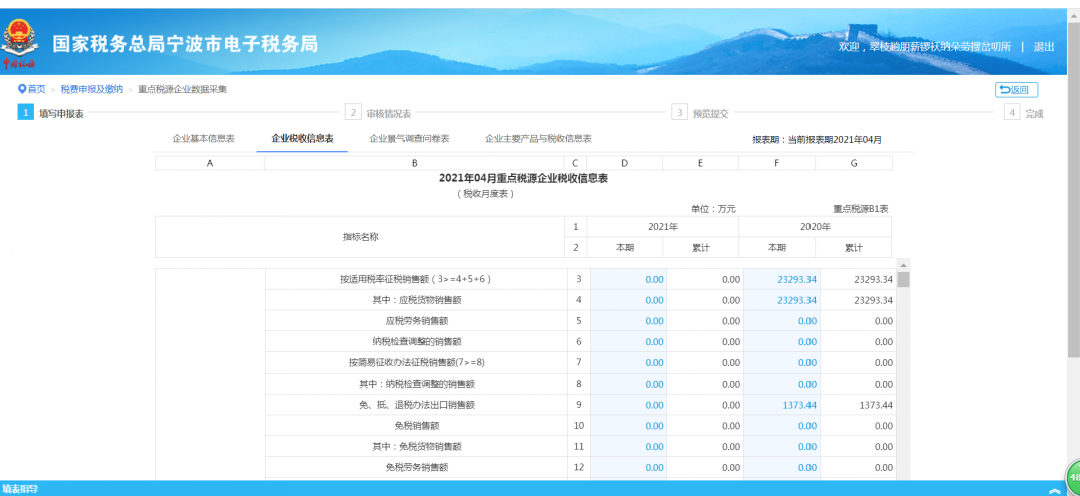Click step 2 审核情况表

pyautogui.click(x=378, y=114)
